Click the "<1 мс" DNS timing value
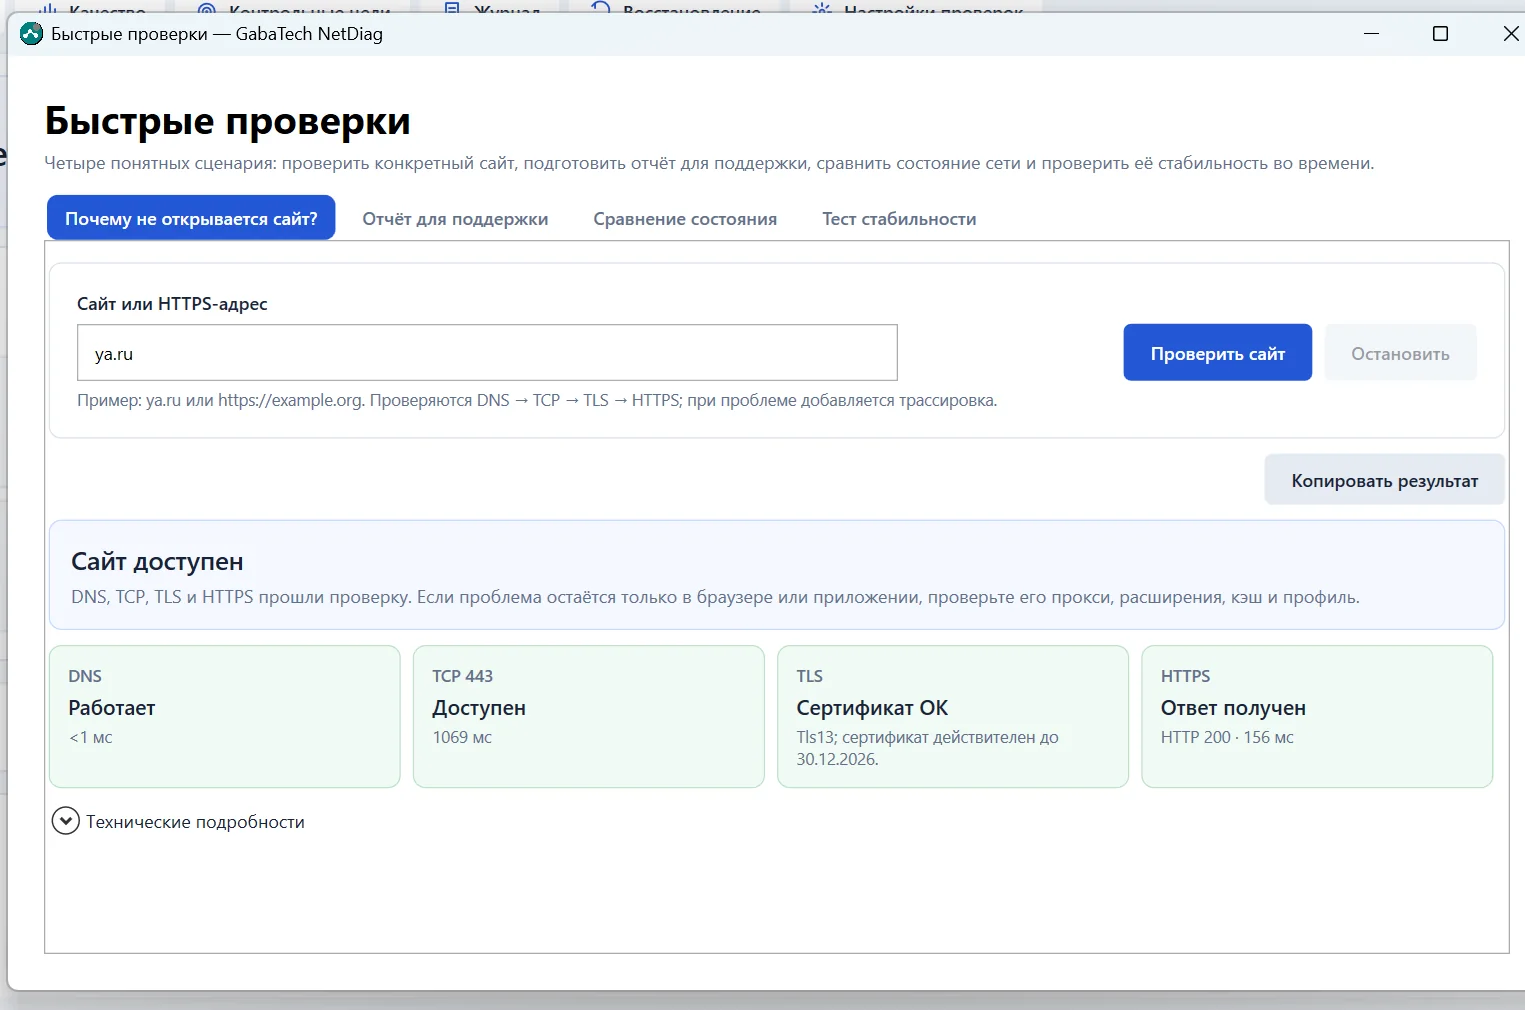The width and height of the screenshot is (1525, 1010). point(90,737)
